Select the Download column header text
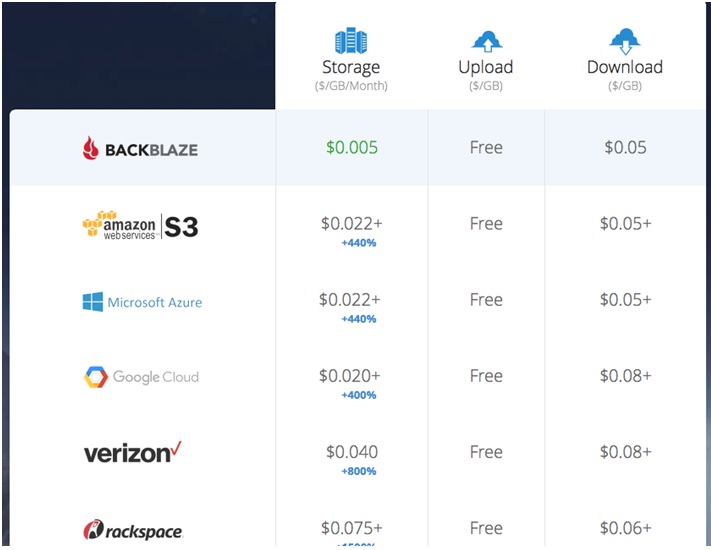The height and width of the screenshot is (550, 711). tap(625, 67)
